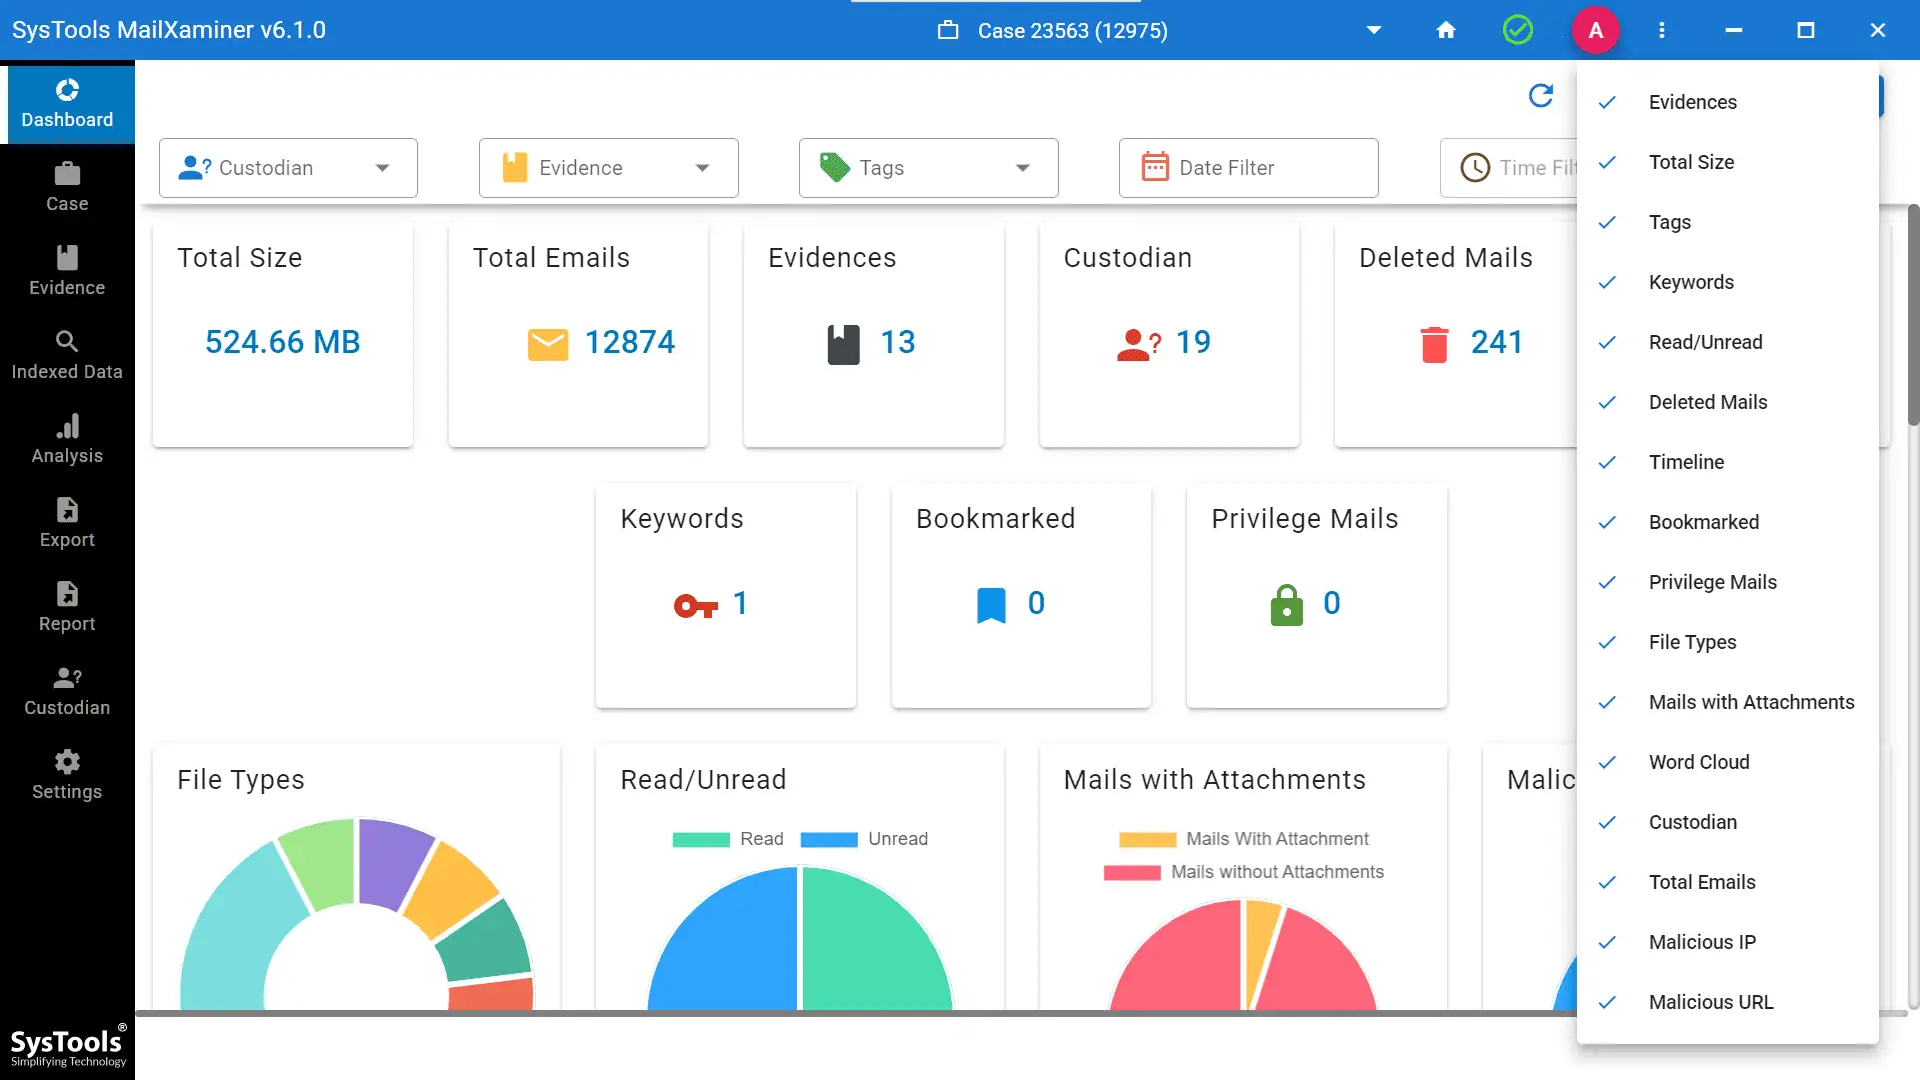This screenshot has height=1080, width=1920.
Task: Toggle Privilege Mails widget option
Action: coord(1728,582)
